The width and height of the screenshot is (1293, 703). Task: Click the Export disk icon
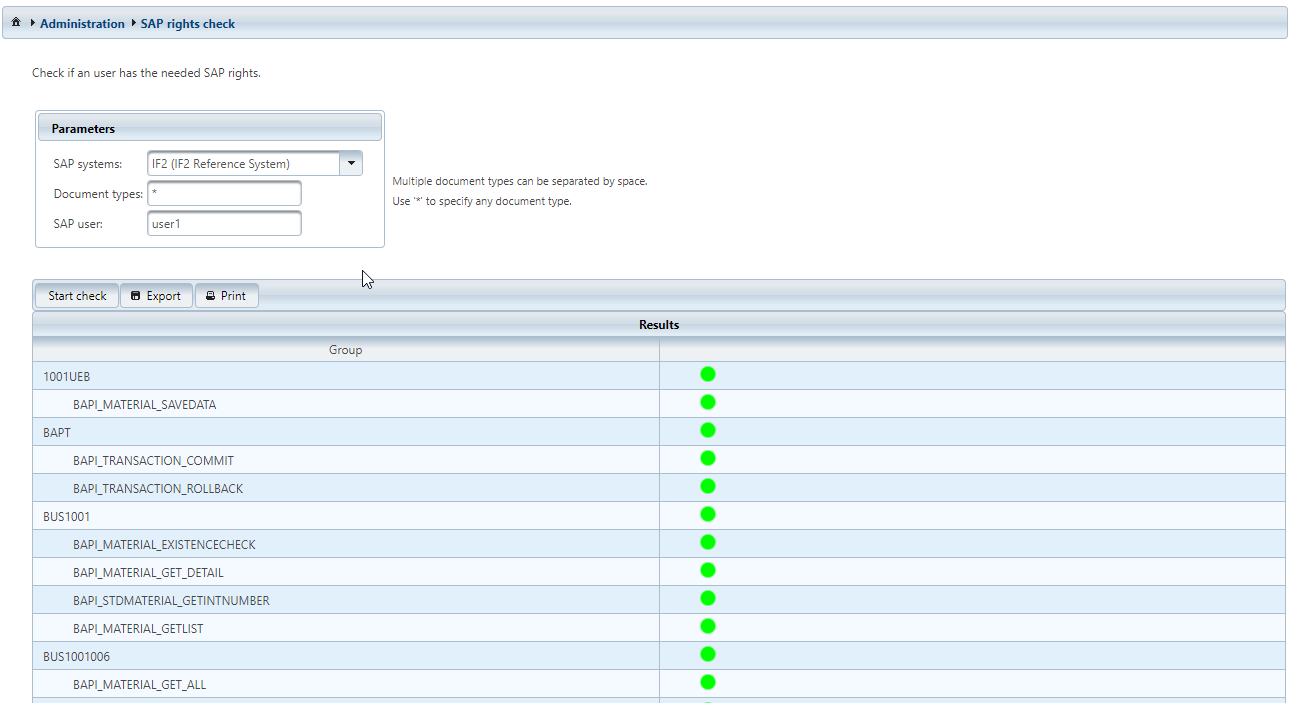coord(136,296)
